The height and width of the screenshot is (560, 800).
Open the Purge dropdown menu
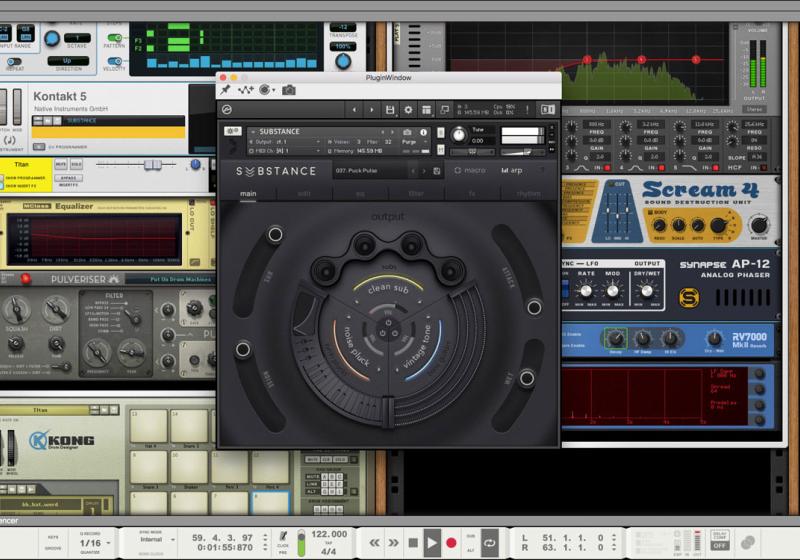415,142
